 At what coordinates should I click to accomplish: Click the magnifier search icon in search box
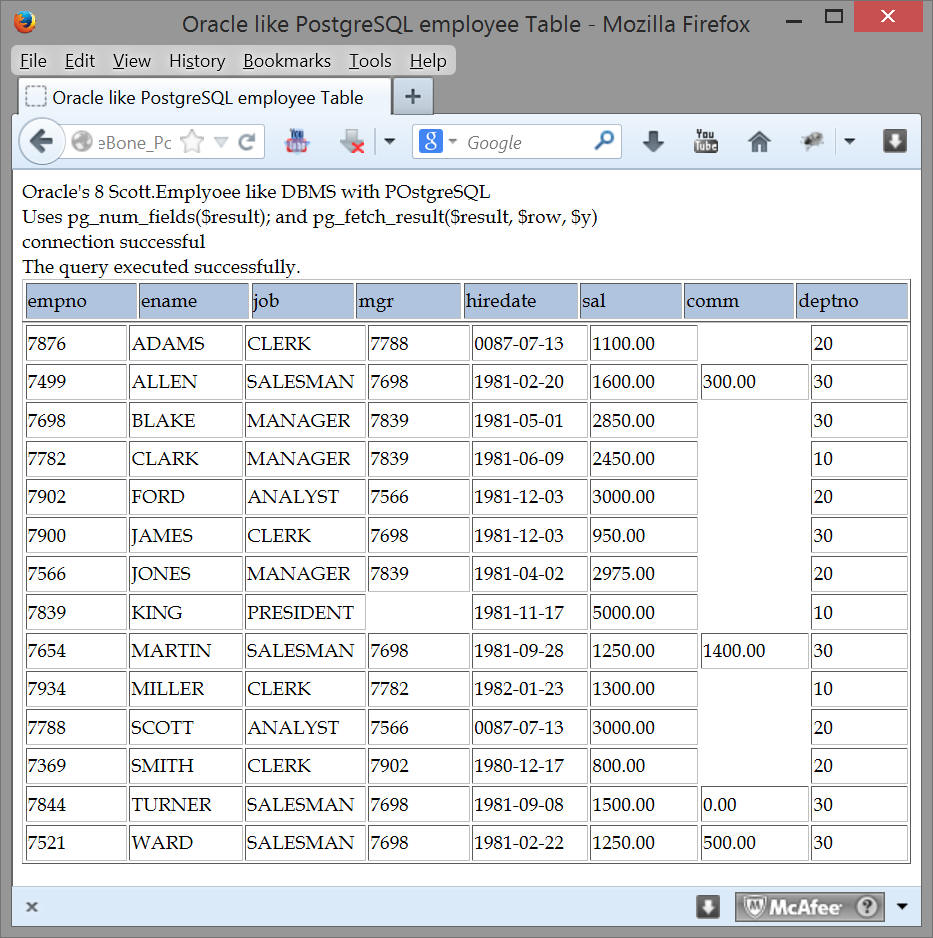(x=604, y=141)
